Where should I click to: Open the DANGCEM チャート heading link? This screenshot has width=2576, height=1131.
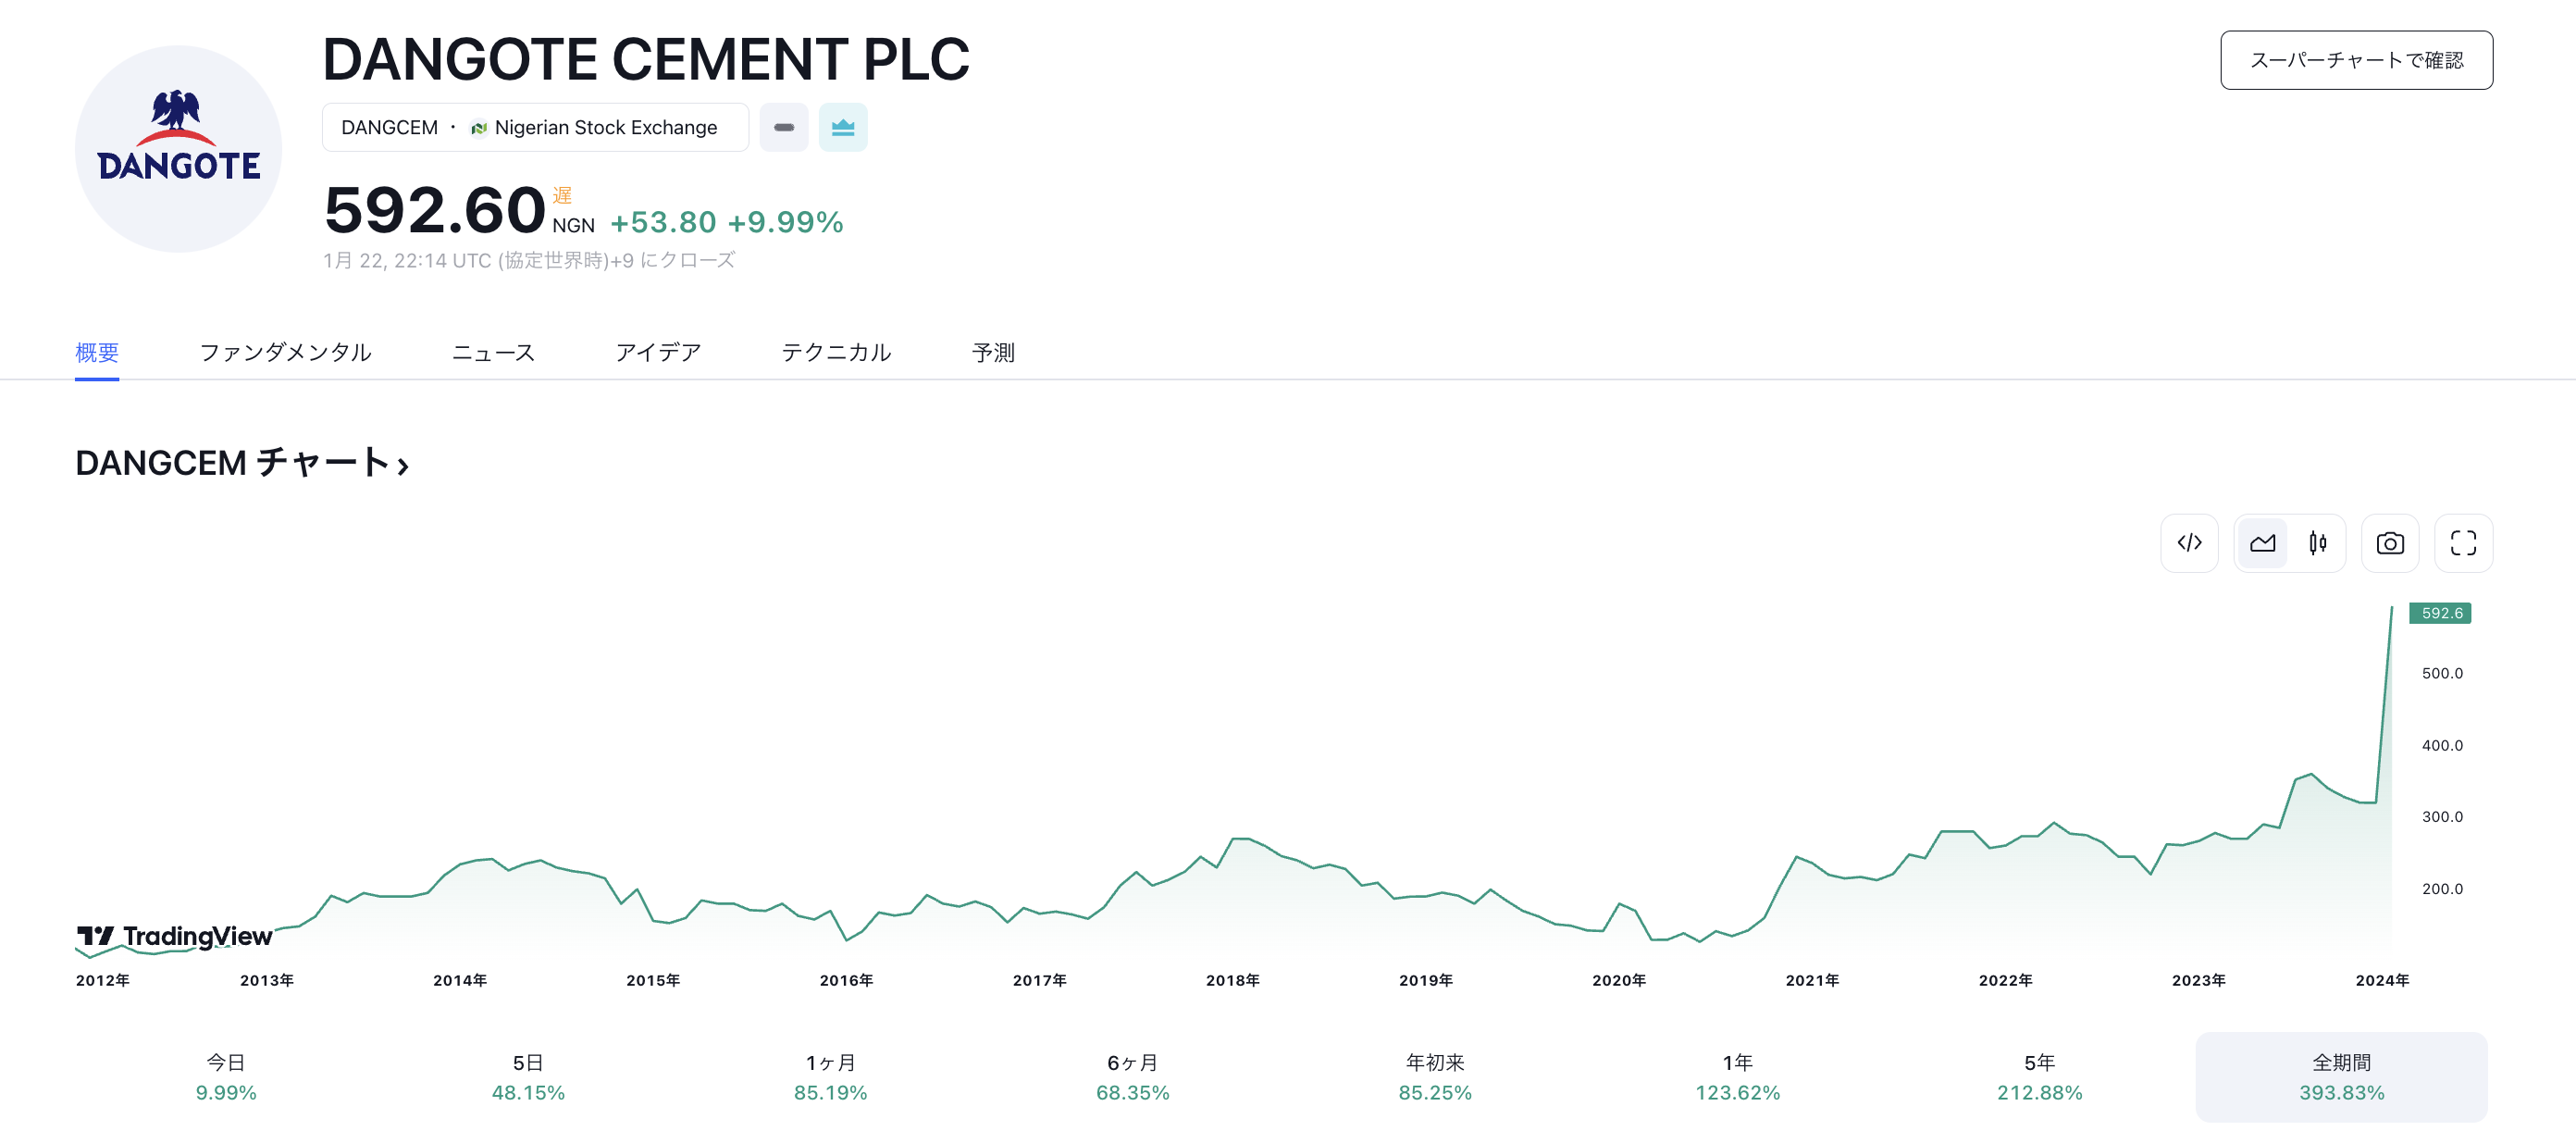242,463
